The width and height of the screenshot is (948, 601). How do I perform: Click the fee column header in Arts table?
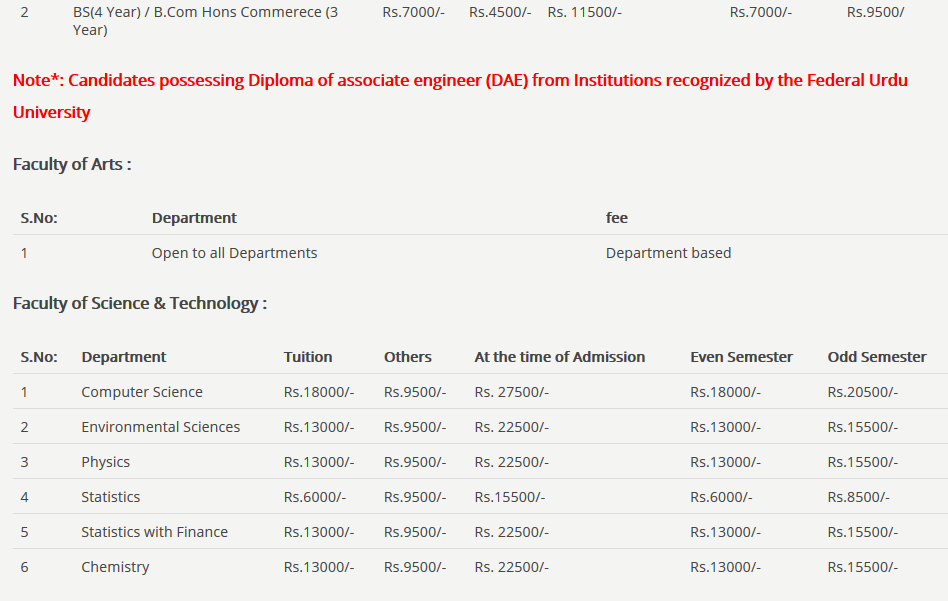[617, 218]
